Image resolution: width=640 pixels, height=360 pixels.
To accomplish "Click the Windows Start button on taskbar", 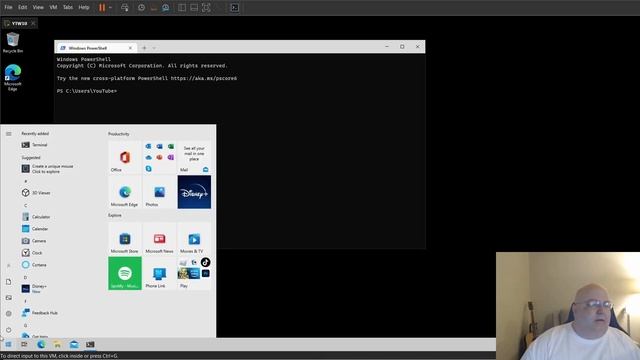I will pyautogui.click(x=8, y=344).
